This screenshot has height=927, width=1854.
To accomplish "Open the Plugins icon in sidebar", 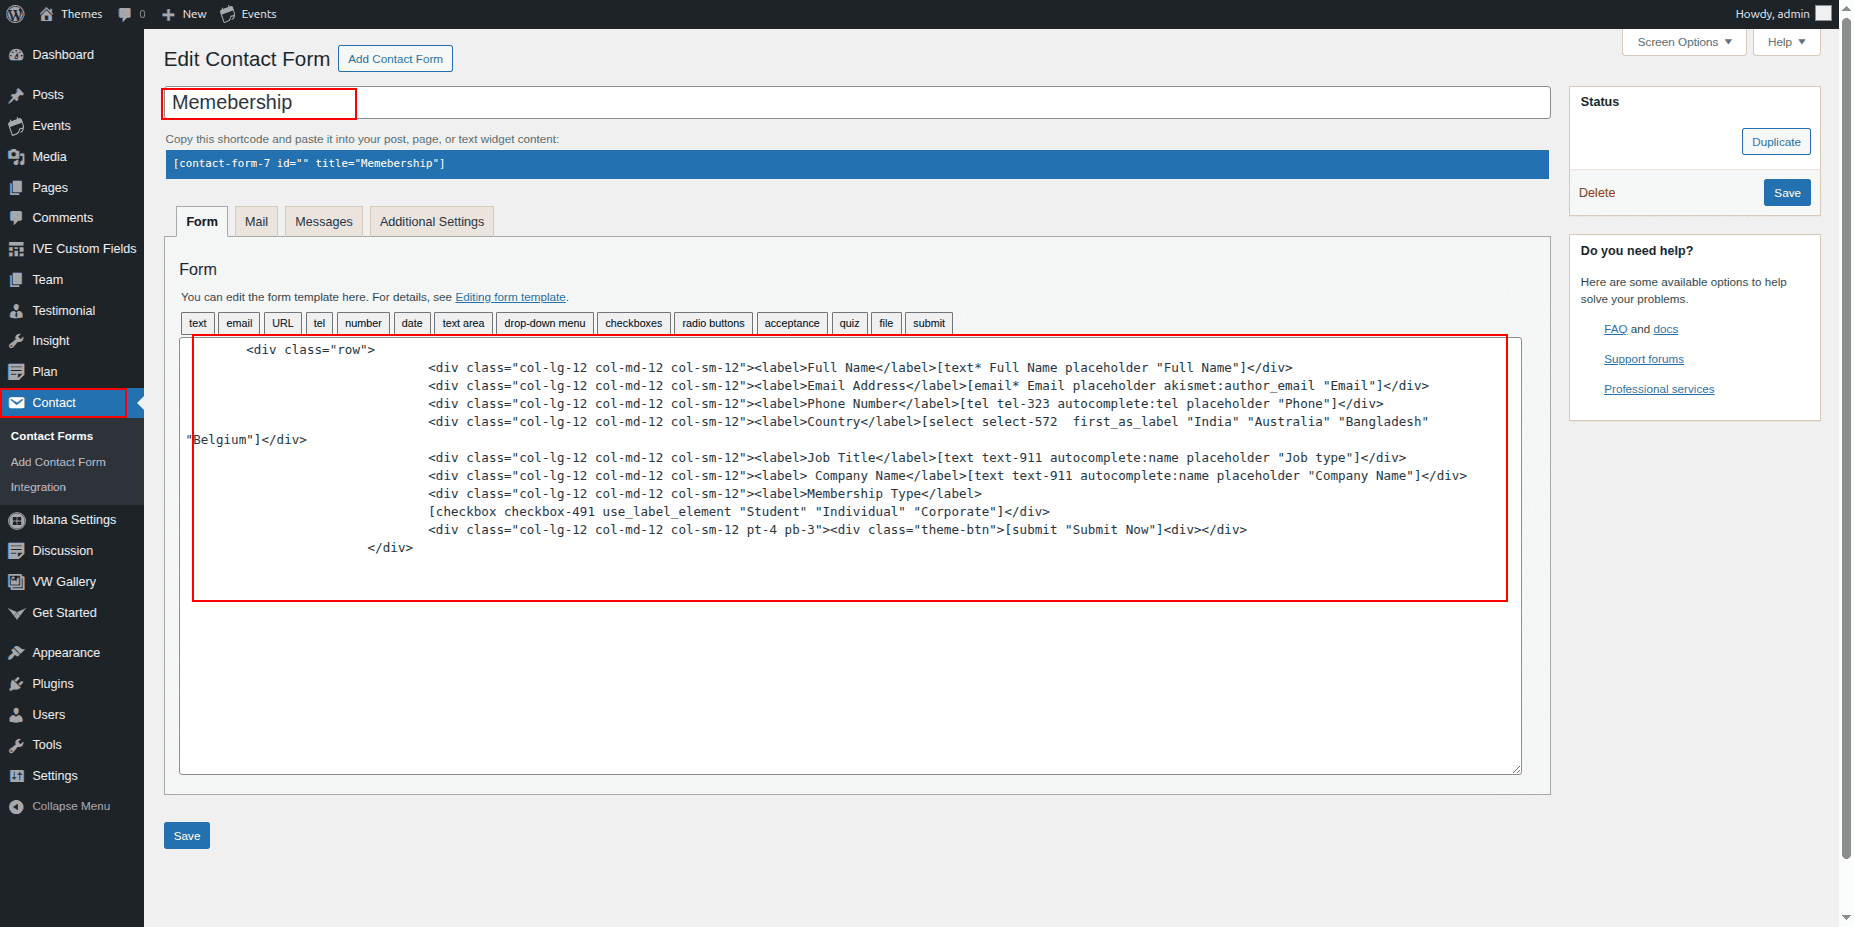I will tap(16, 684).
